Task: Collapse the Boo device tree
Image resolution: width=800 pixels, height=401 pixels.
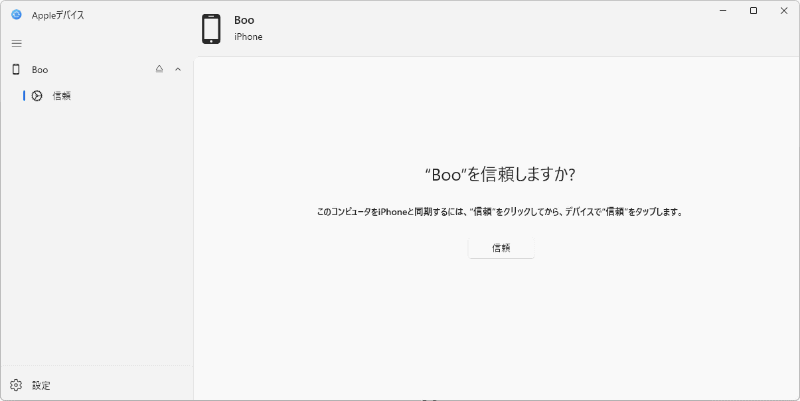Action: [x=178, y=69]
